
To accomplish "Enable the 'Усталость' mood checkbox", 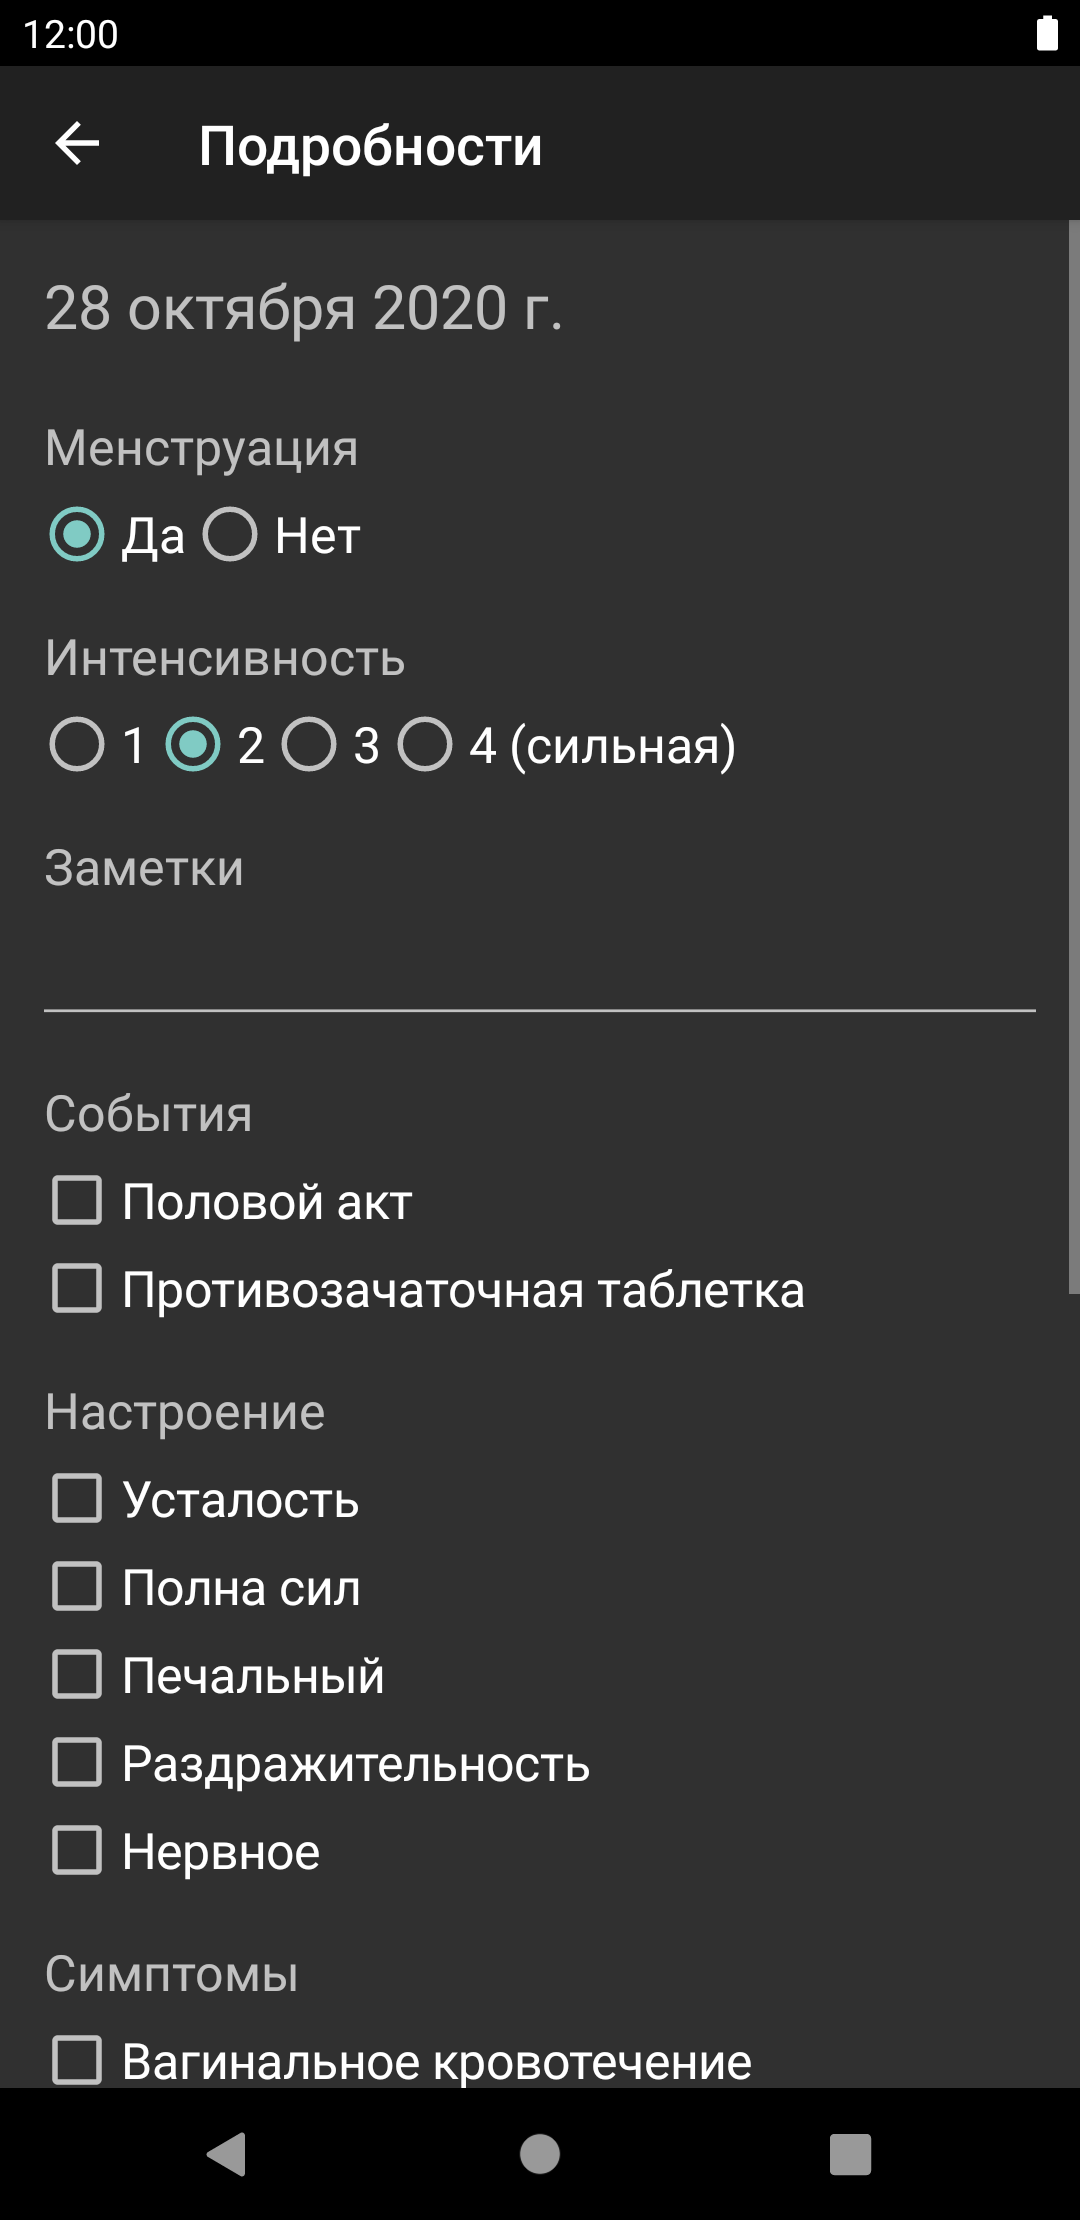I will pyautogui.click(x=77, y=1499).
